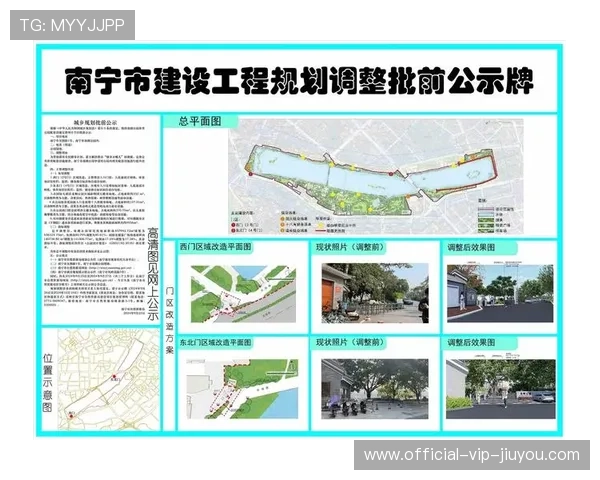Viewport: 600px width, 480px height.
Task: Click 调整后效果图 label in Northeast Gate row
Action: tap(471, 343)
